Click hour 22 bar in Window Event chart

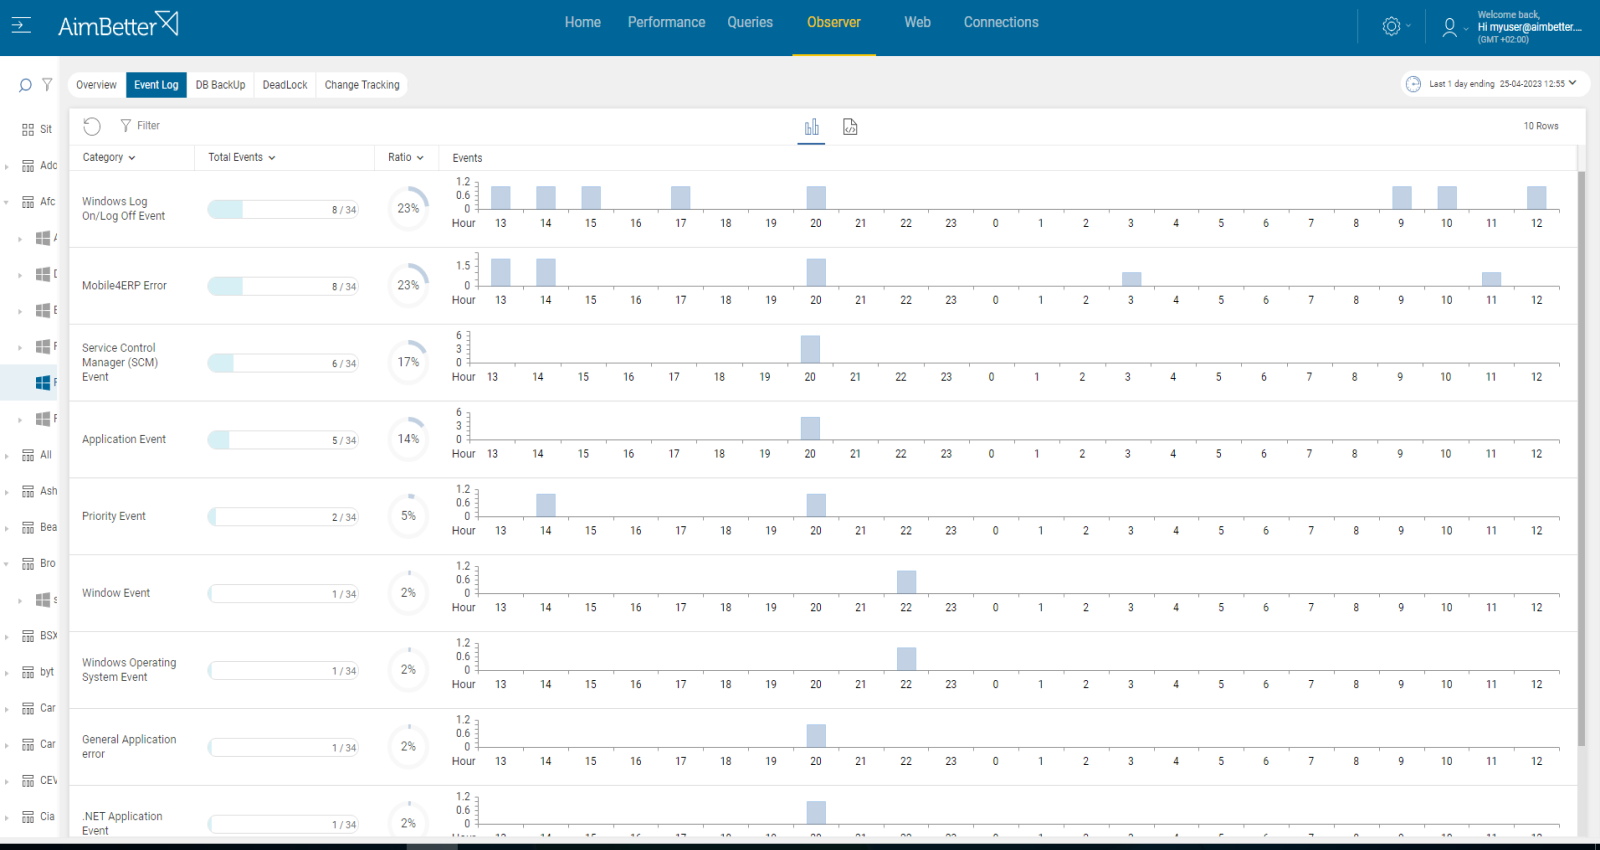[906, 582]
